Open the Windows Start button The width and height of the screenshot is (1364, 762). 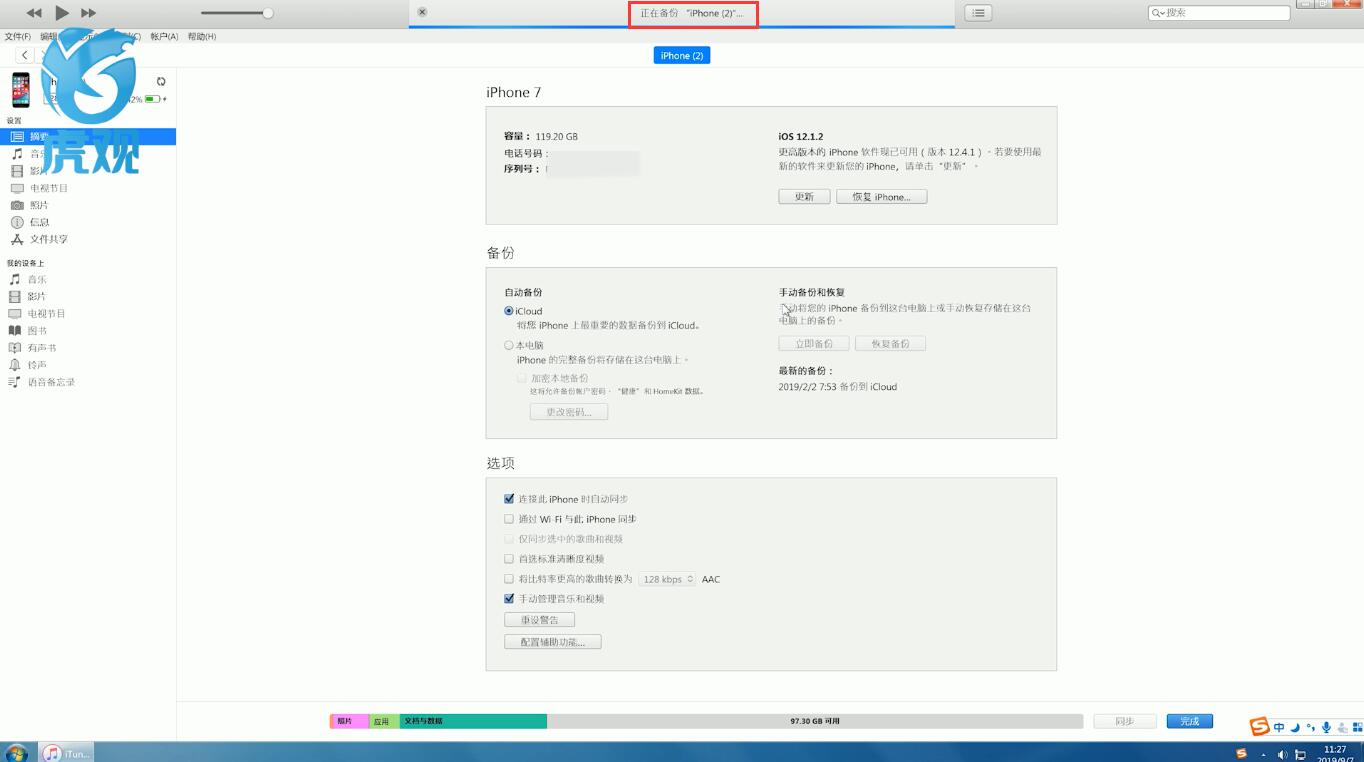pyautogui.click(x=16, y=753)
